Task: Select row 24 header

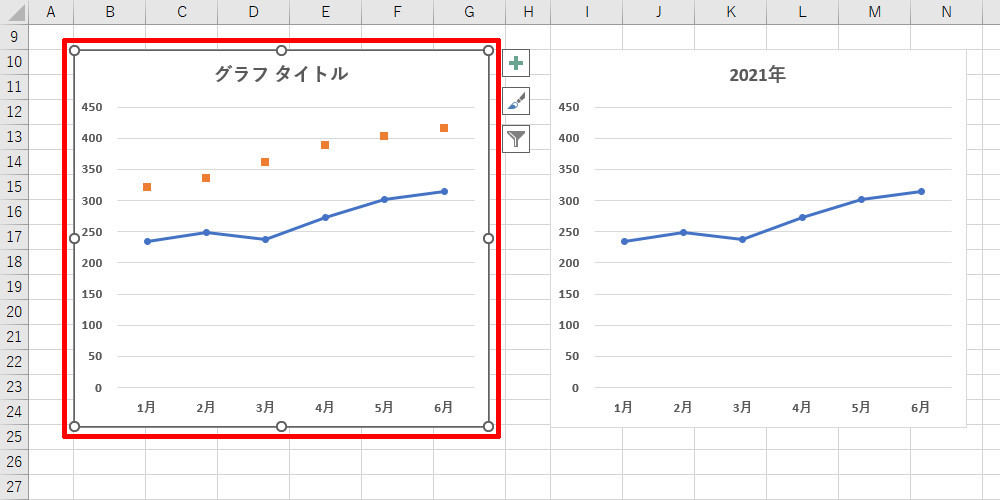Action: (14, 411)
